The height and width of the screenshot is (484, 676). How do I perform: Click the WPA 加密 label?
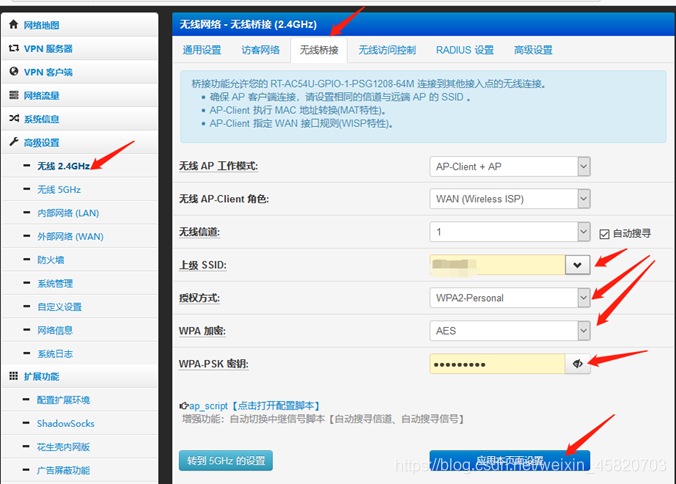click(x=202, y=331)
